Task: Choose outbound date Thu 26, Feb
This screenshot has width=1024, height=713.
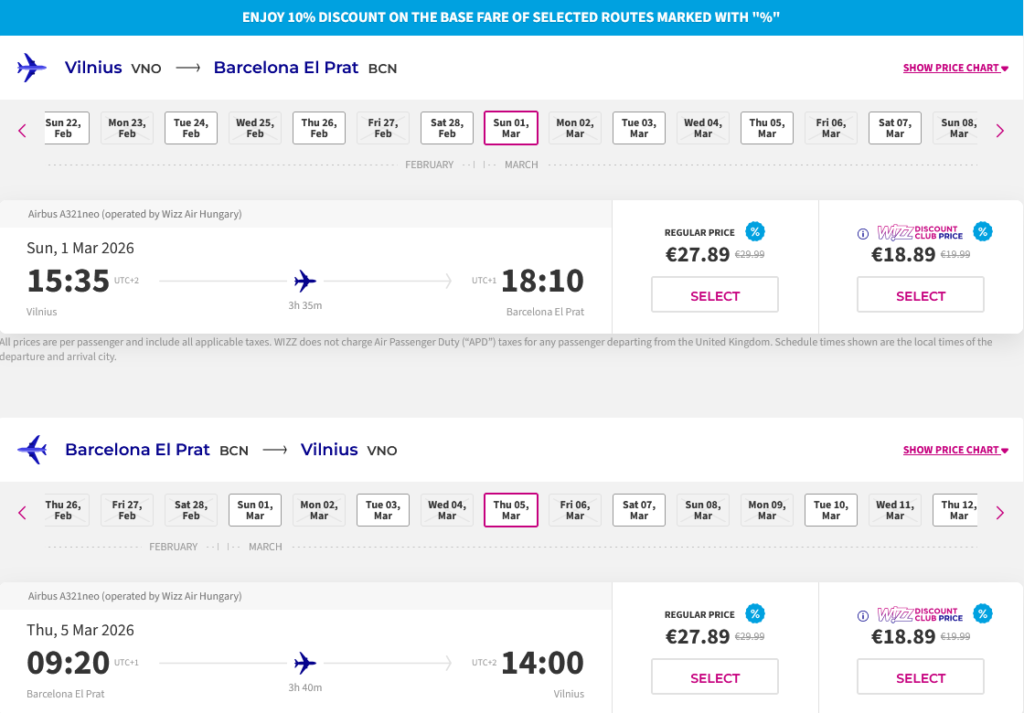Action: pos(319,128)
